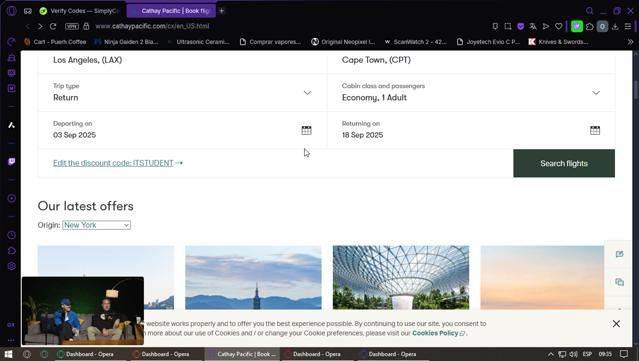Click the Cape Town, (CPT) destination field
Viewport: 639px width, 361px height.
[x=471, y=62]
